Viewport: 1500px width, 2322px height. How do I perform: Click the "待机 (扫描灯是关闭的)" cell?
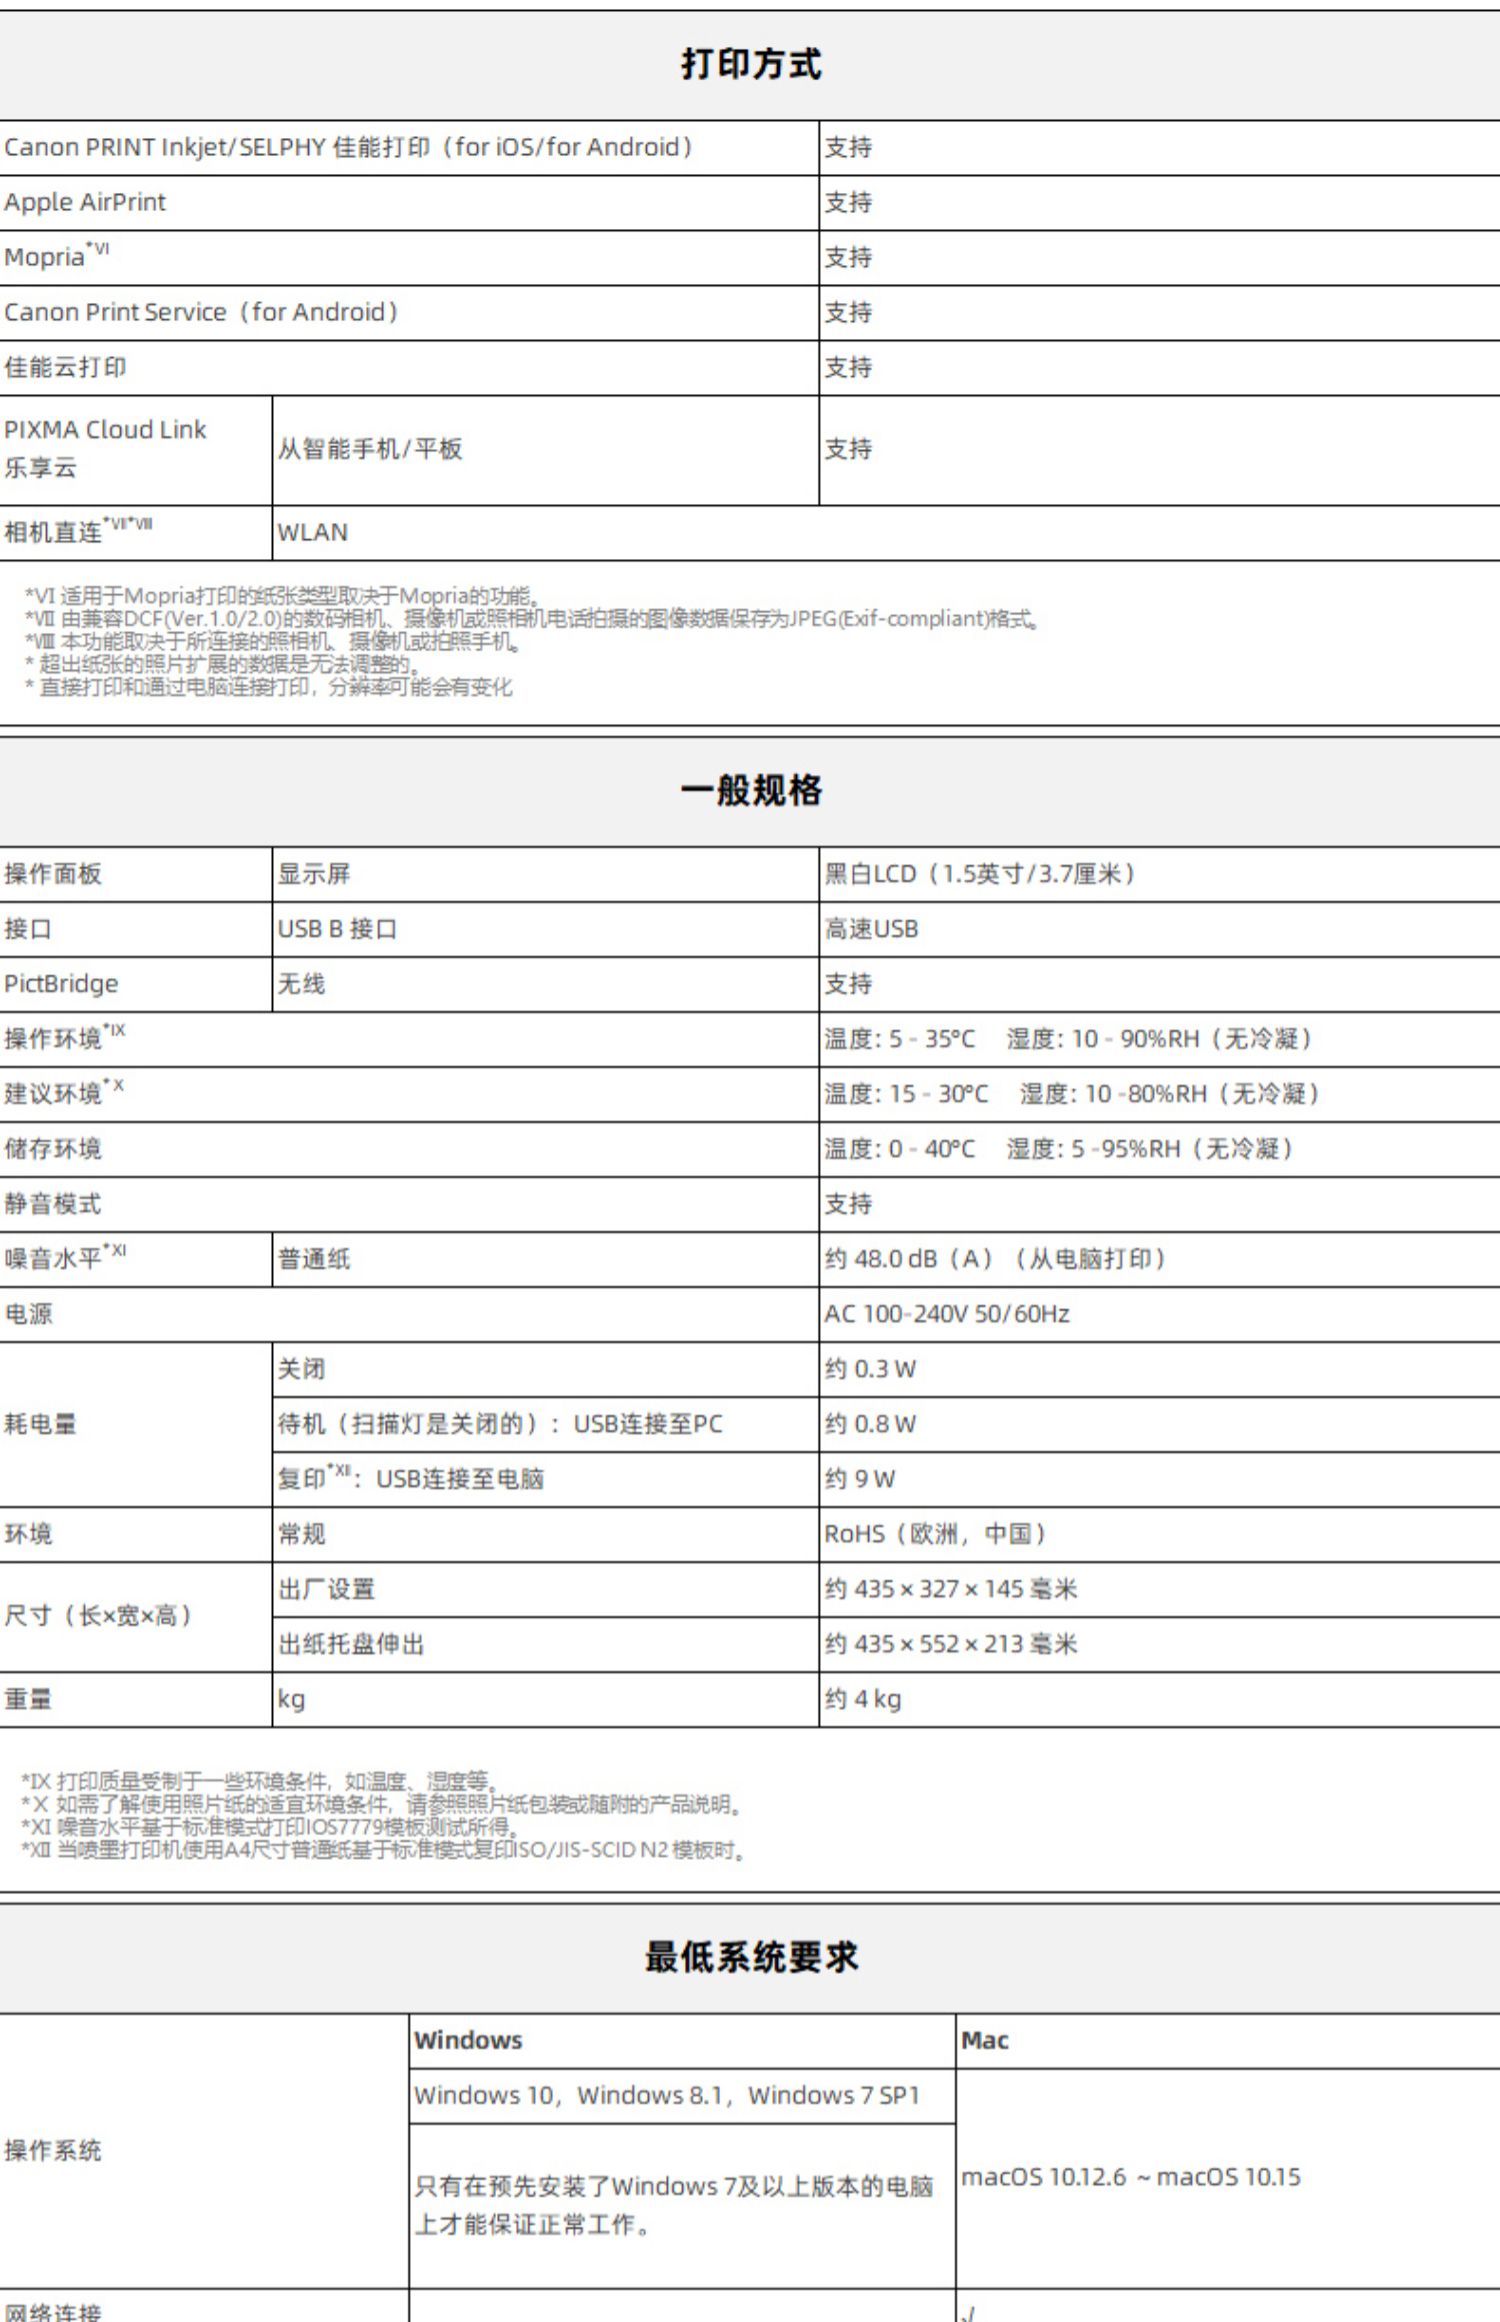pyautogui.click(x=500, y=1425)
